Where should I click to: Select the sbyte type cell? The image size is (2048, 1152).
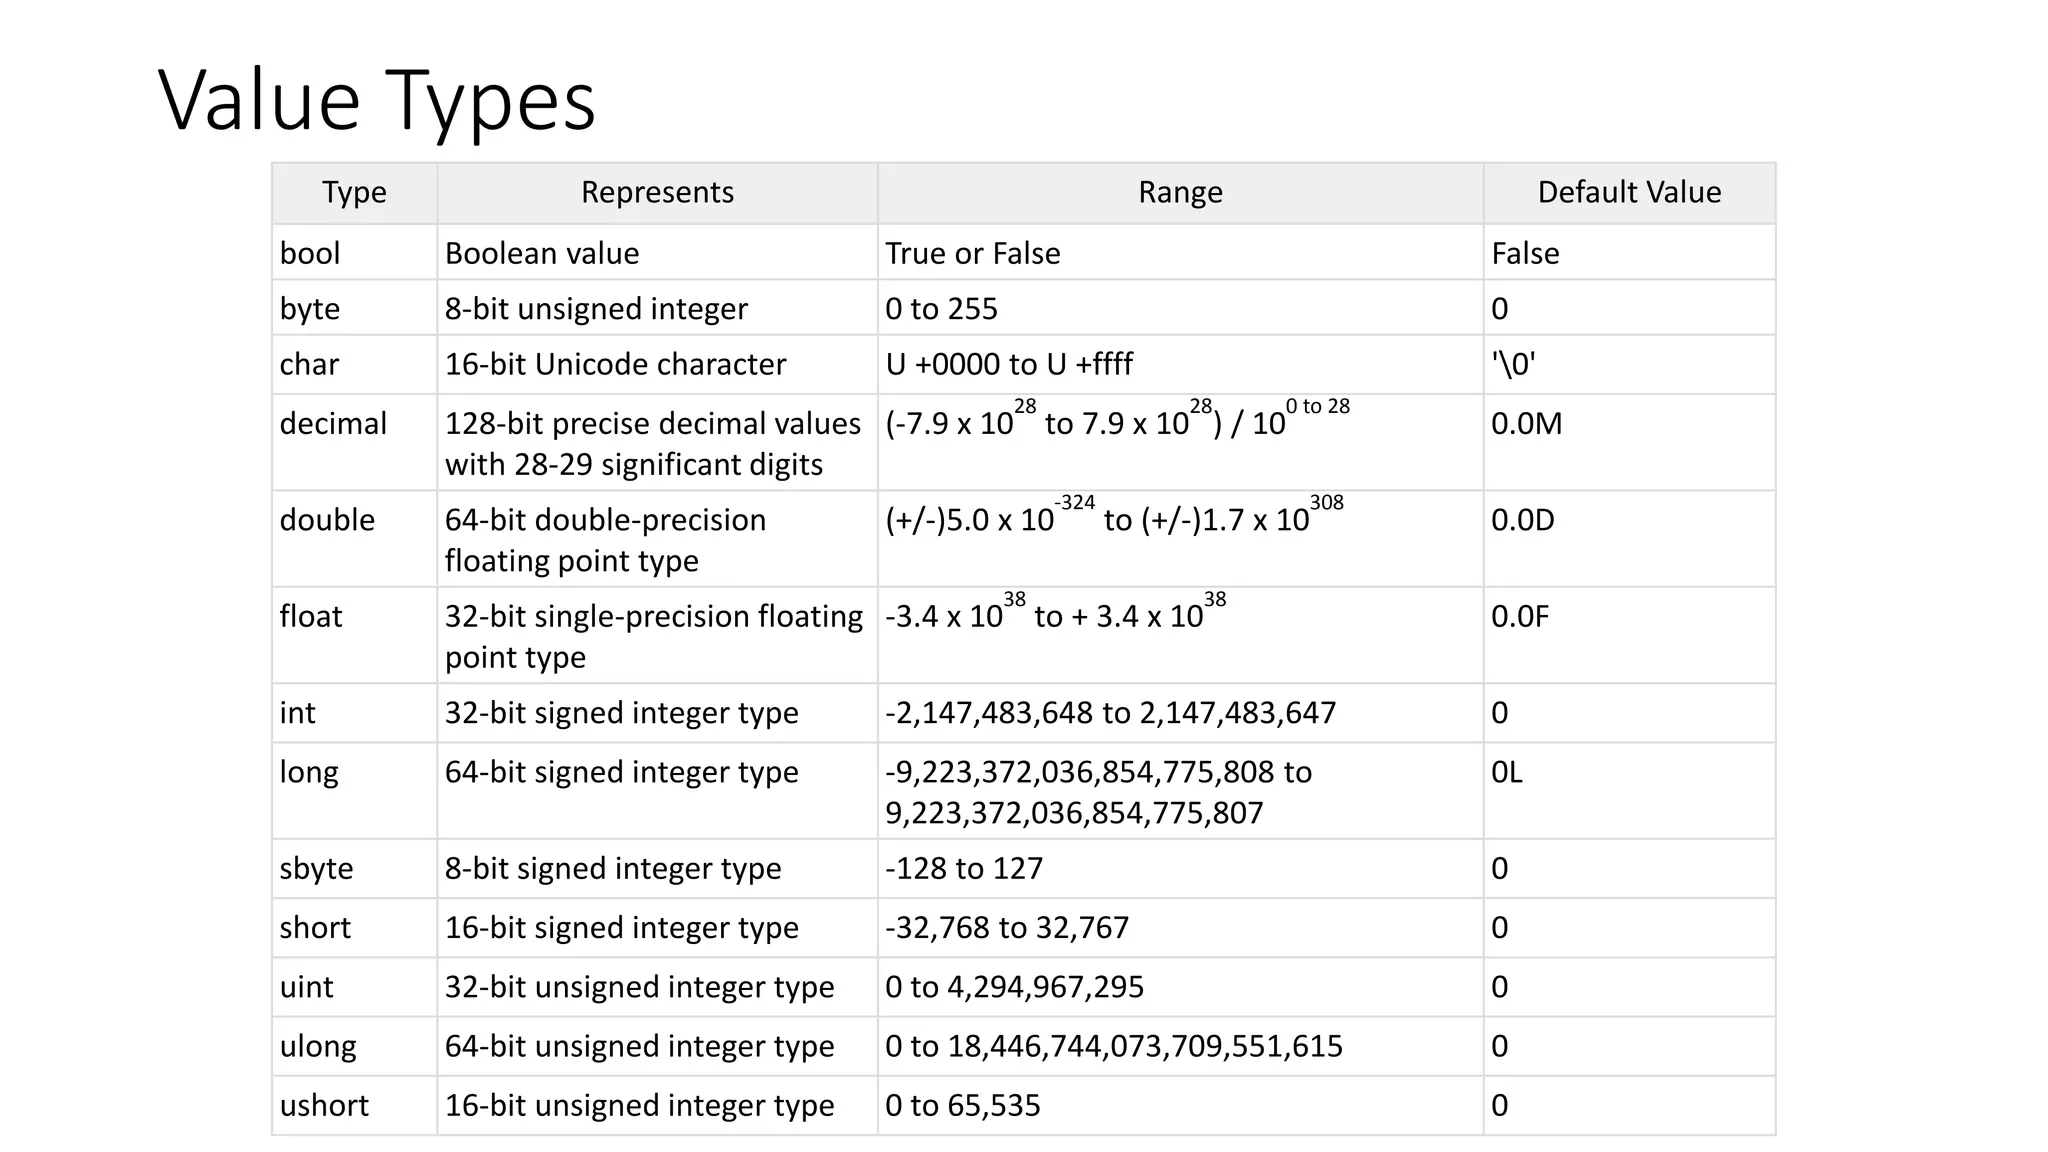(316, 868)
